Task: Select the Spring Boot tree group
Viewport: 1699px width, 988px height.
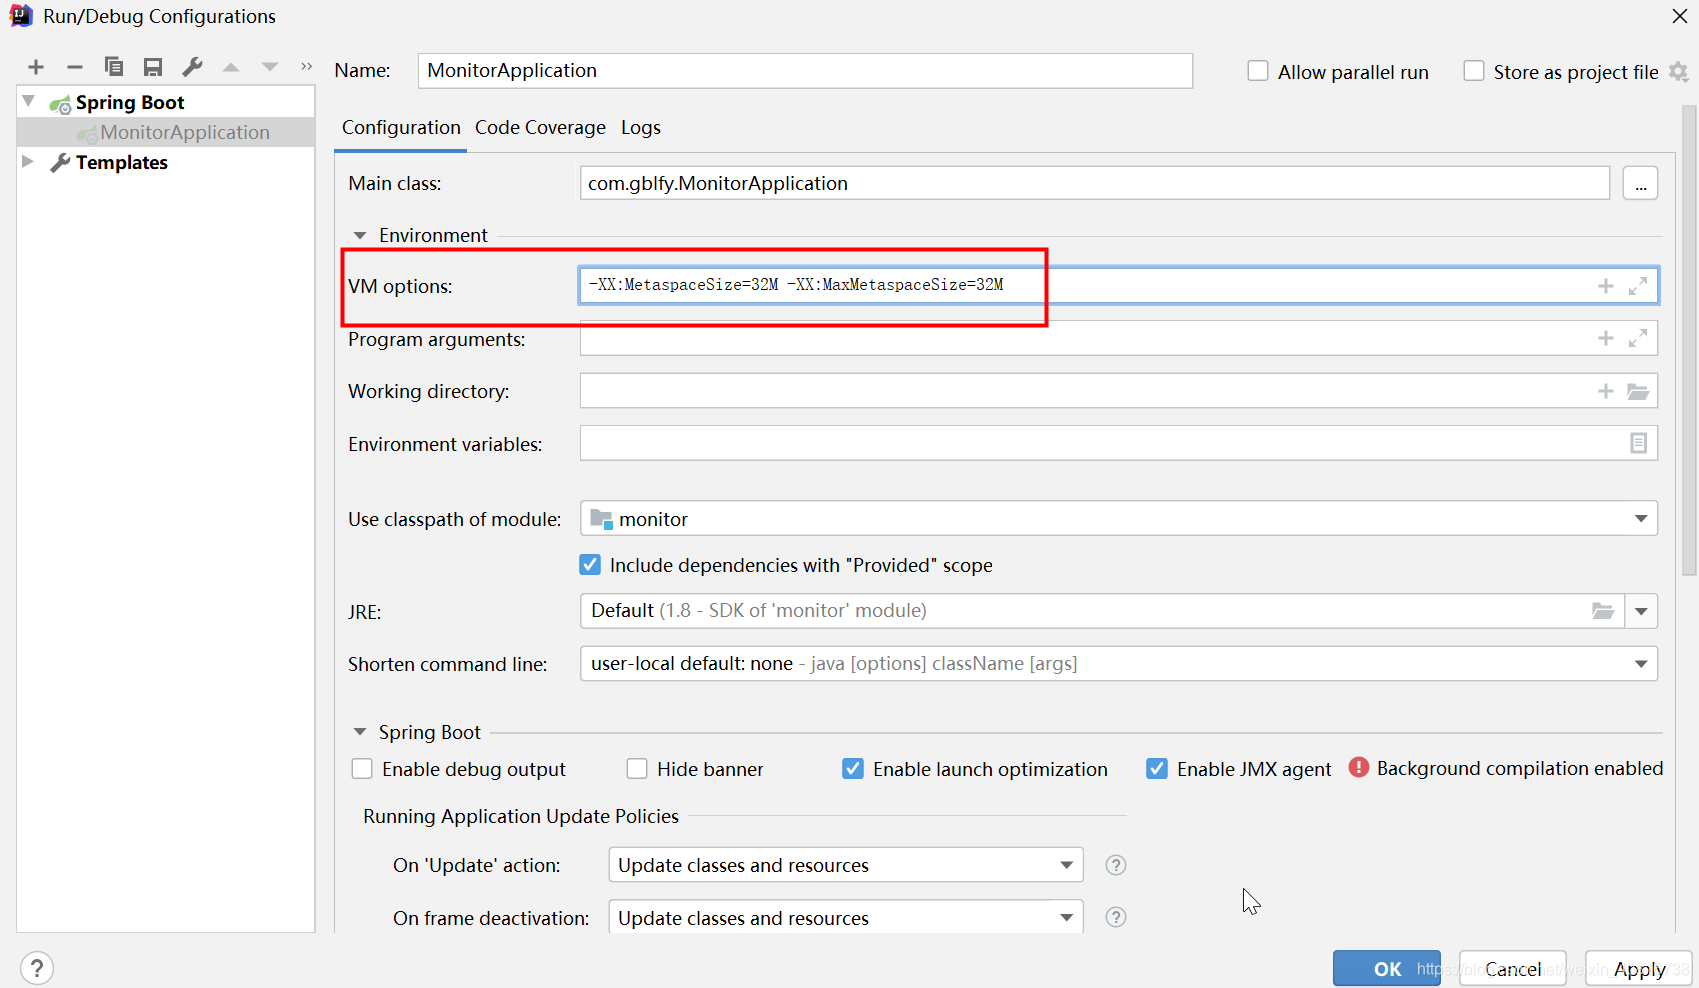Action: click(x=130, y=102)
